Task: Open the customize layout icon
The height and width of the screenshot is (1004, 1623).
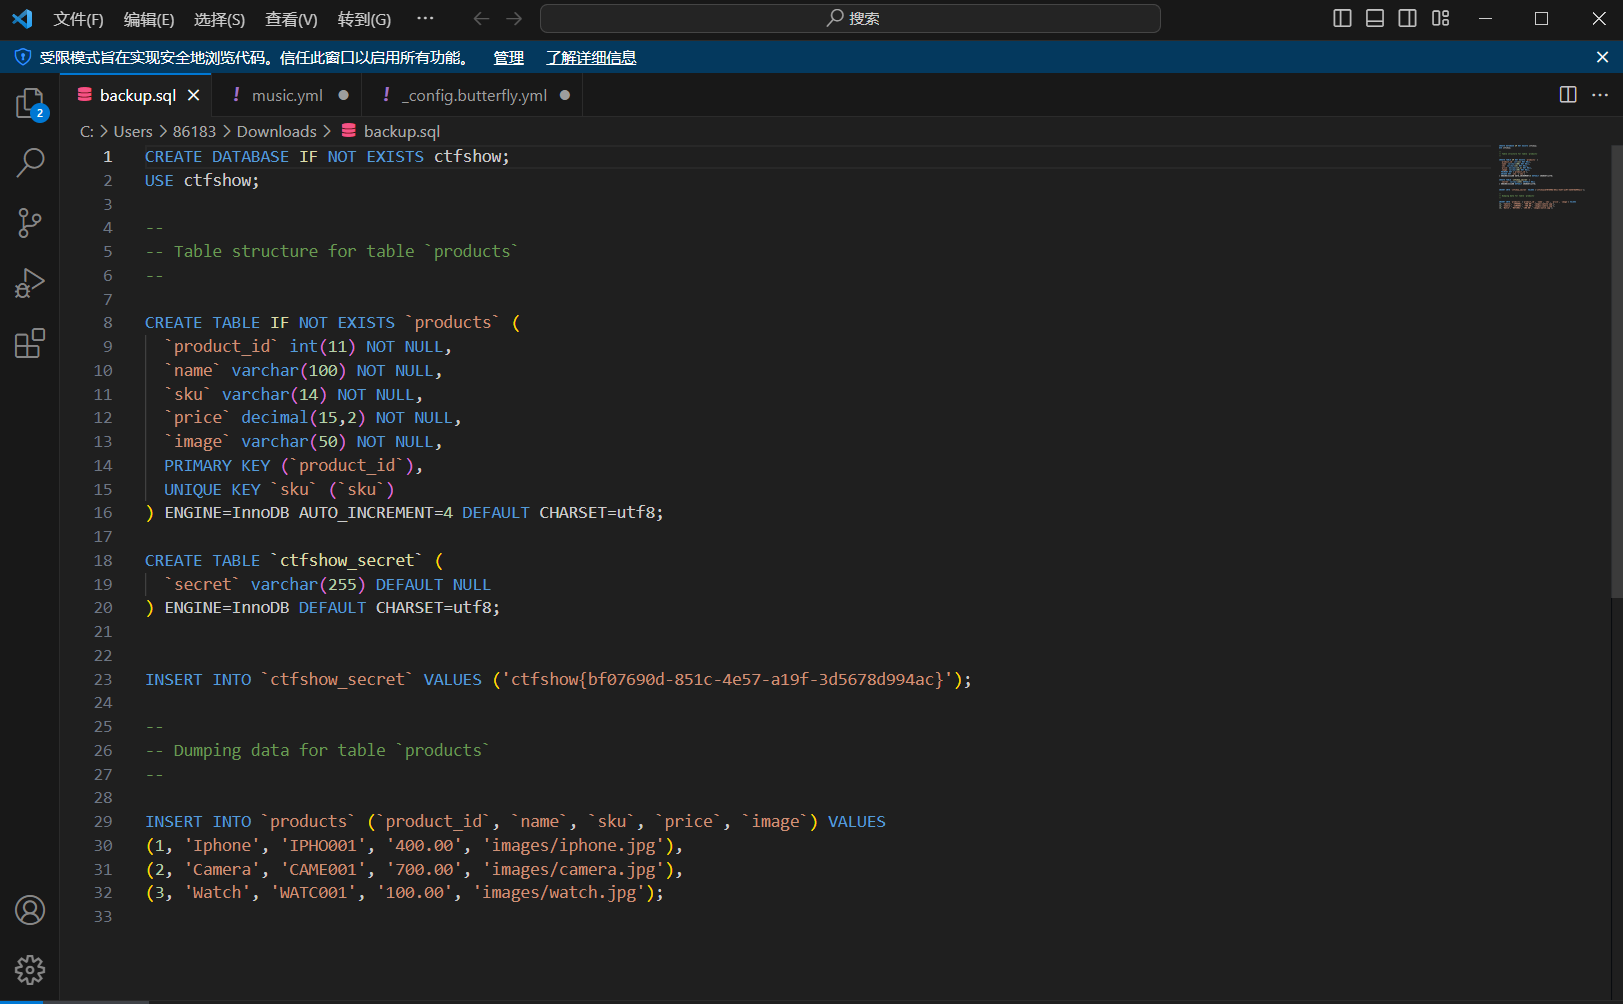Action: tap(1440, 18)
